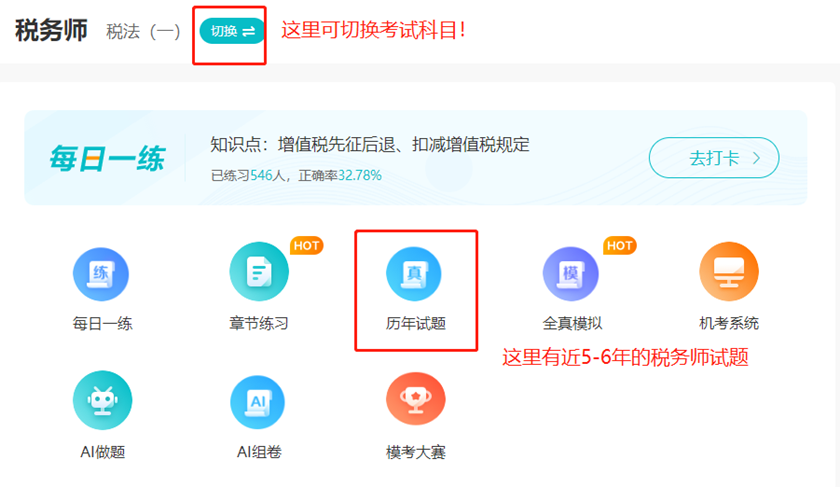Click the AI组卷 text label
Viewport: 840px width, 487px height.
[x=259, y=452]
